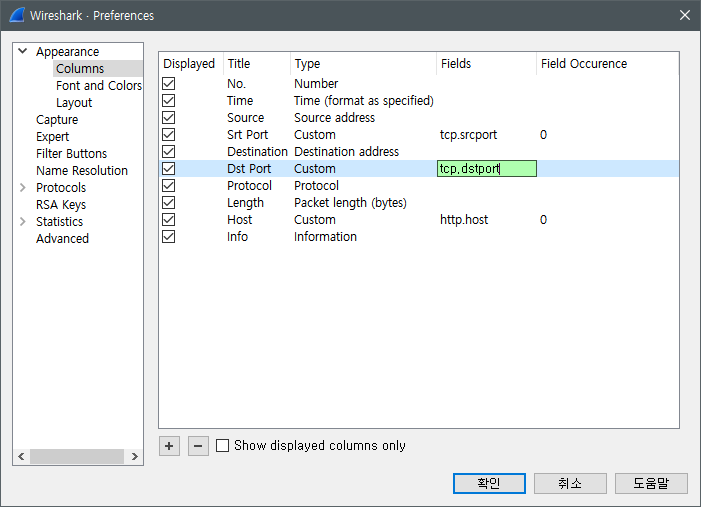Image resolution: width=701 pixels, height=507 pixels.
Task: Click the tcp.srcport field cell
Action: tap(469, 135)
